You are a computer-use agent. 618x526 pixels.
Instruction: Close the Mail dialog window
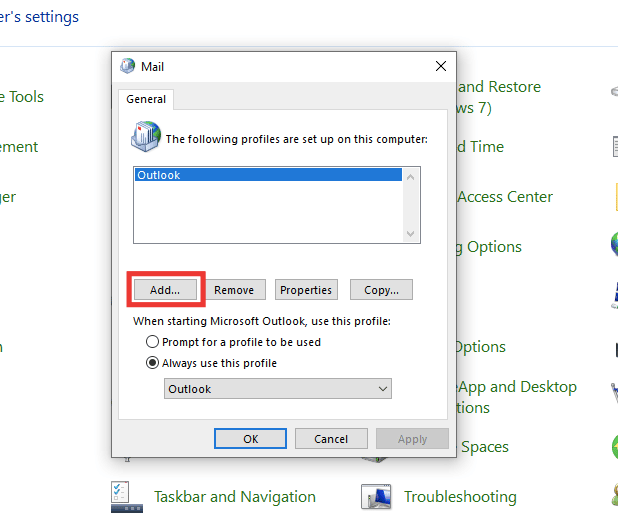441,66
